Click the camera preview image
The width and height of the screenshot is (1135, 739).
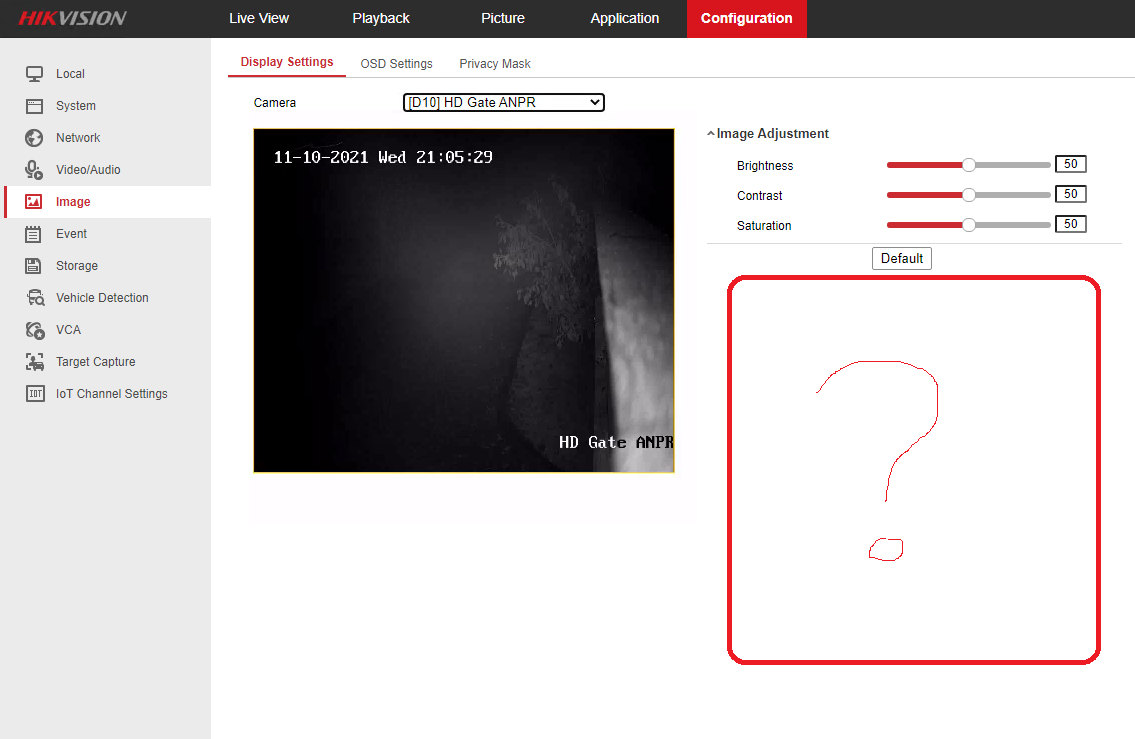click(x=464, y=300)
